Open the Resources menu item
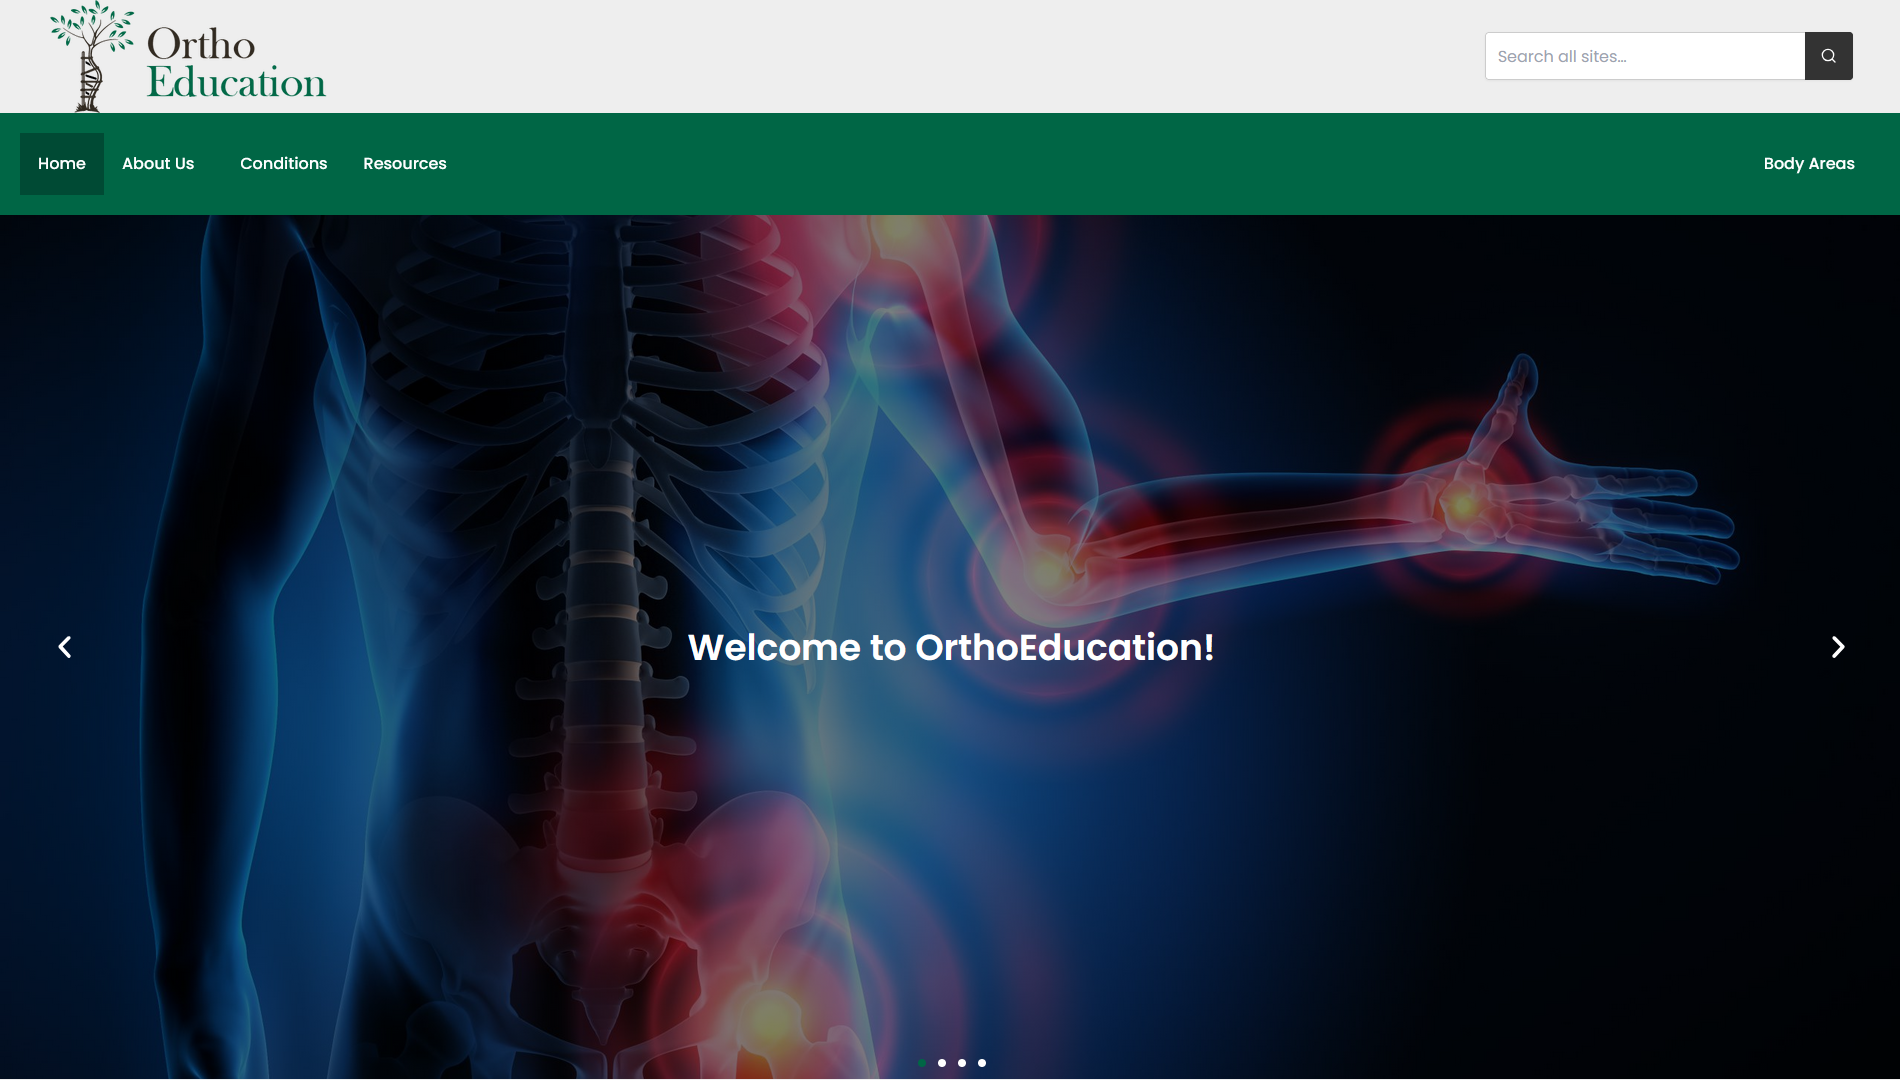Screen dimensions: 1900x1080 (x=404, y=163)
